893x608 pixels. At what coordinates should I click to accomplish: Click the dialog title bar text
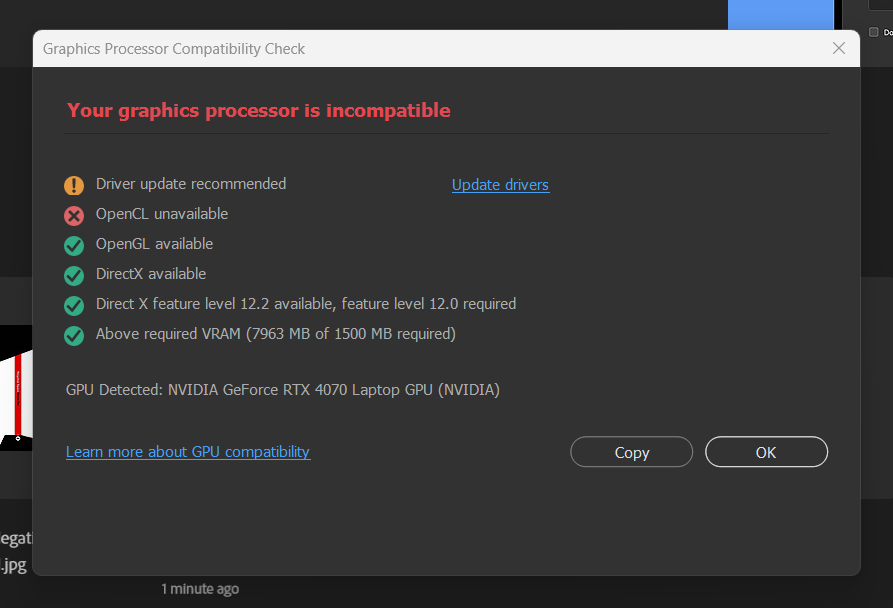click(174, 49)
